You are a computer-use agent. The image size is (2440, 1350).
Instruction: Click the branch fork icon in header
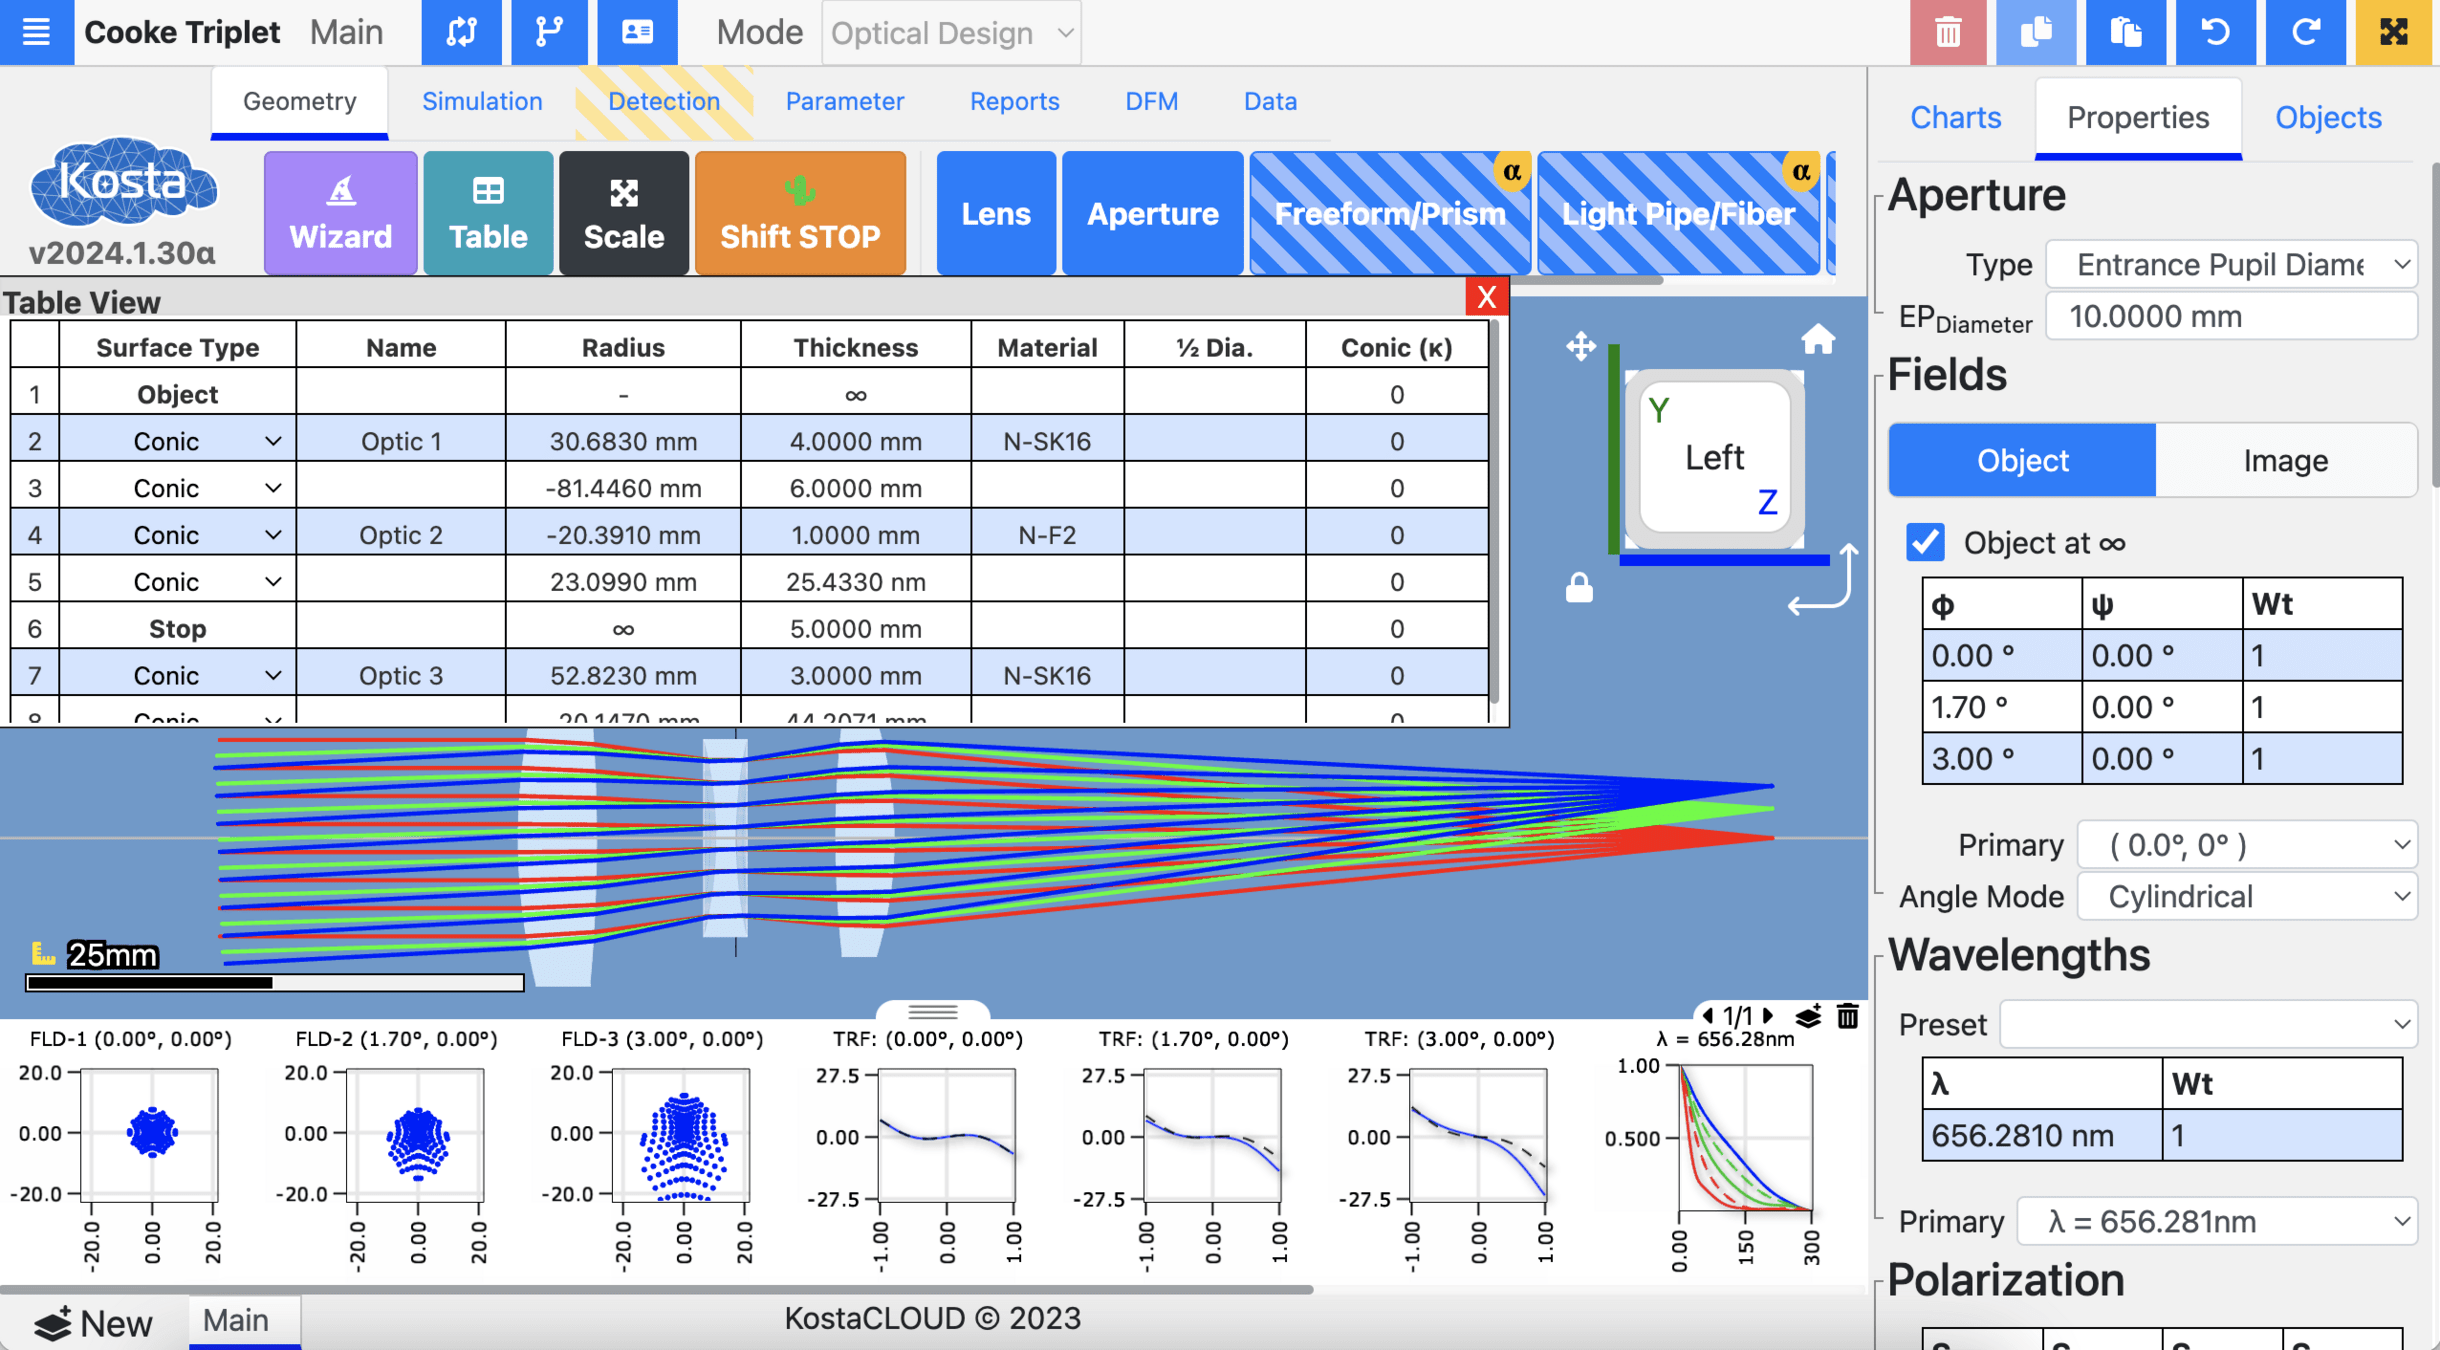coord(549,32)
